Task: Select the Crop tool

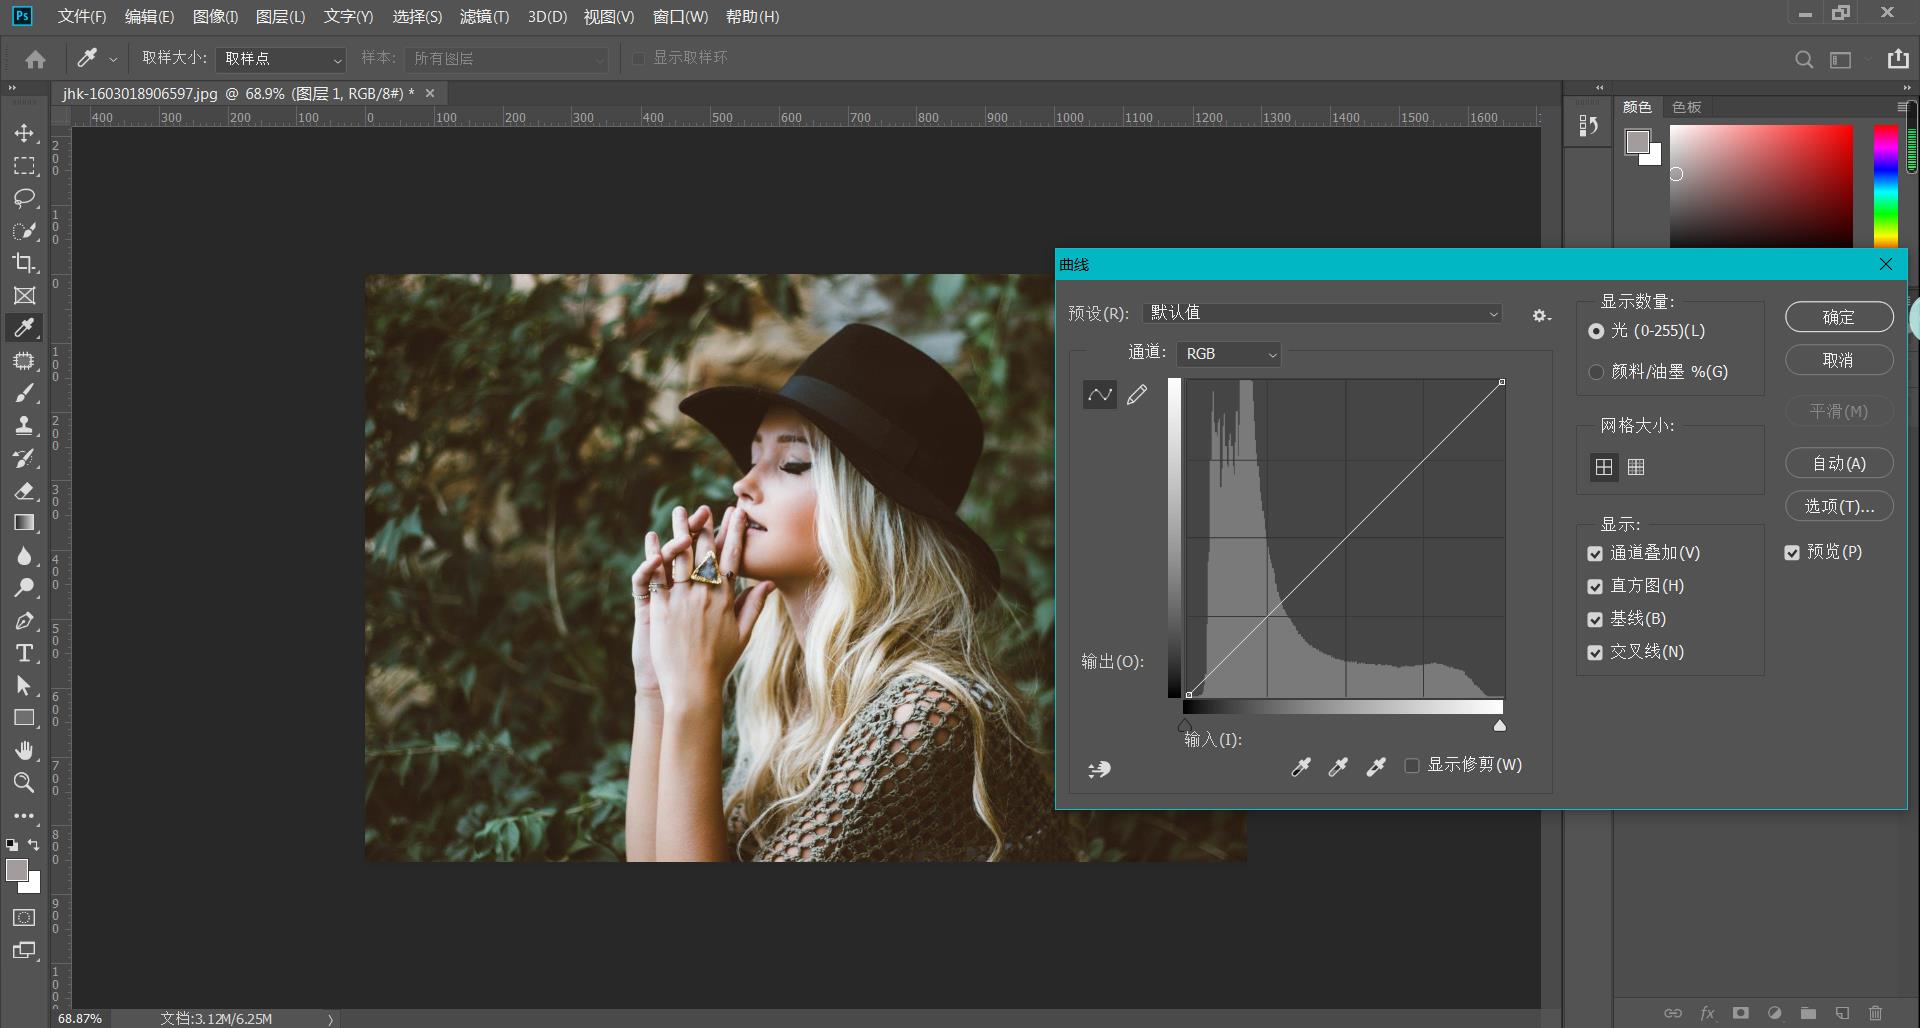Action: point(24,263)
